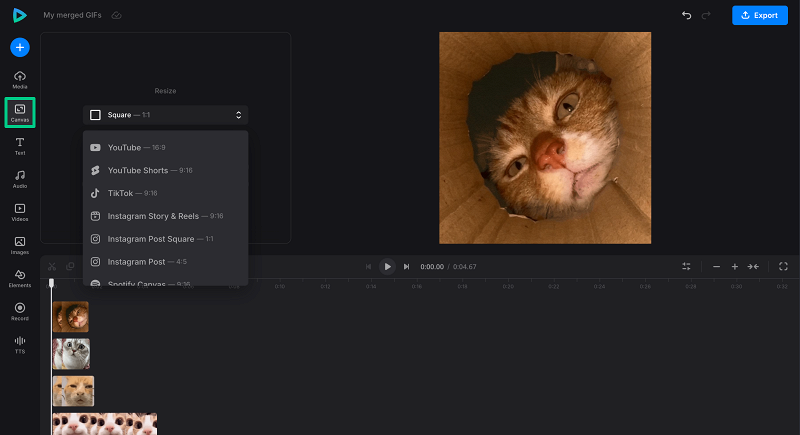Viewport: 800px width, 435px height.
Task: Open the Images sidebar panel
Action: point(20,246)
